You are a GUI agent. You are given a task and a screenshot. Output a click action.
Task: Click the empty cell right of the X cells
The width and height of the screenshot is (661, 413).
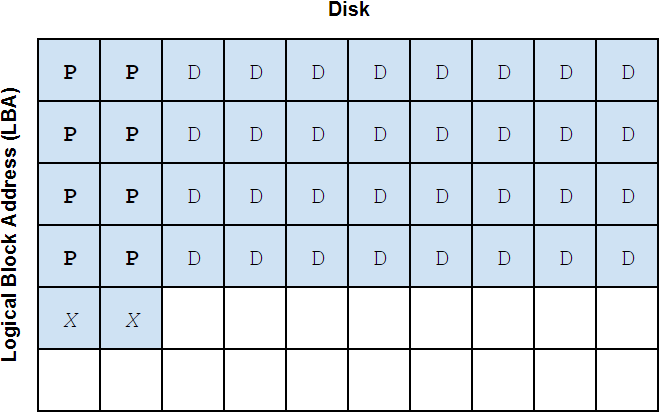(x=193, y=319)
